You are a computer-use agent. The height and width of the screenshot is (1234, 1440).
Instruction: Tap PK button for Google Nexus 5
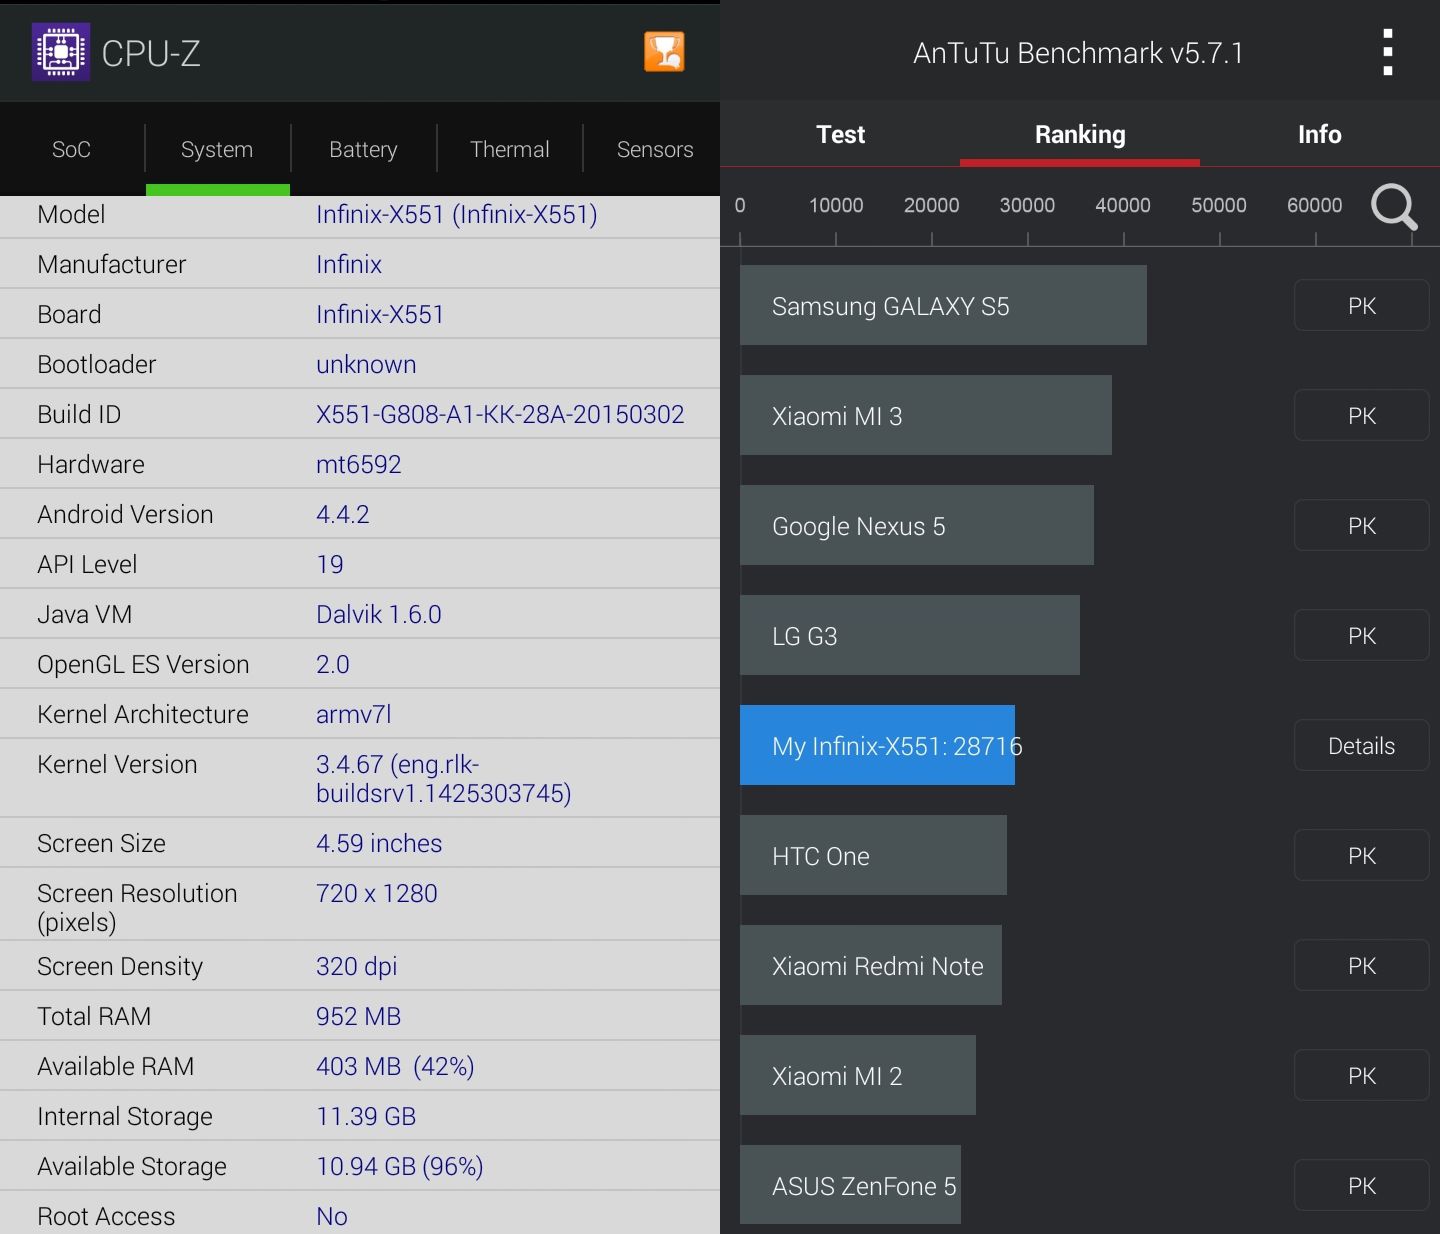pyautogui.click(x=1362, y=525)
